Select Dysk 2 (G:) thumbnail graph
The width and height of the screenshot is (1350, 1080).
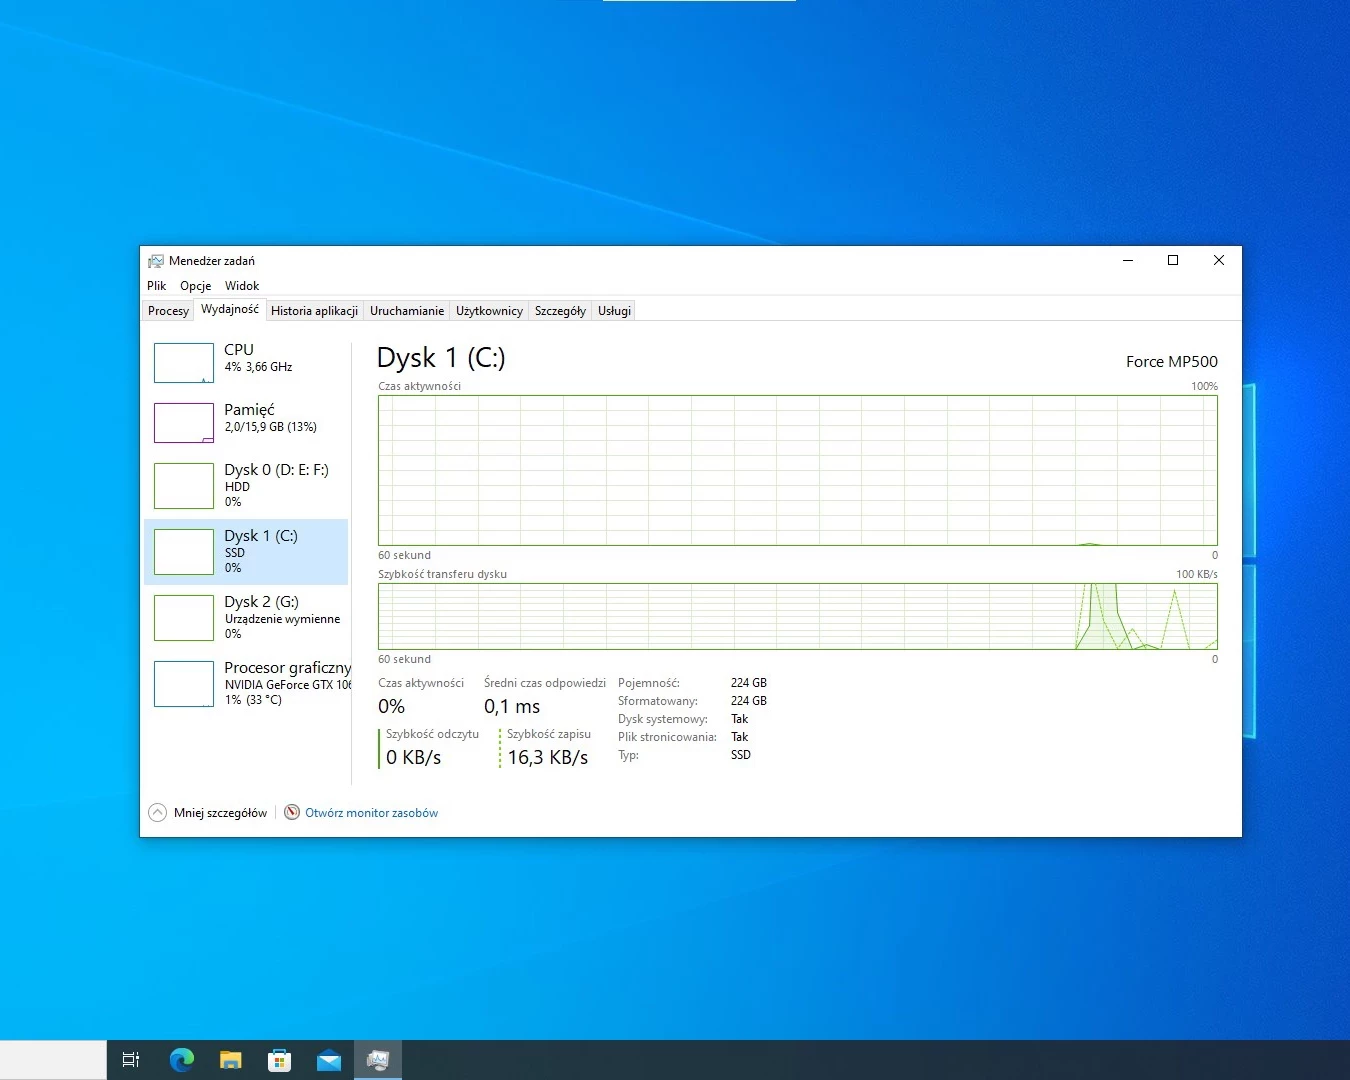pos(184,618)
